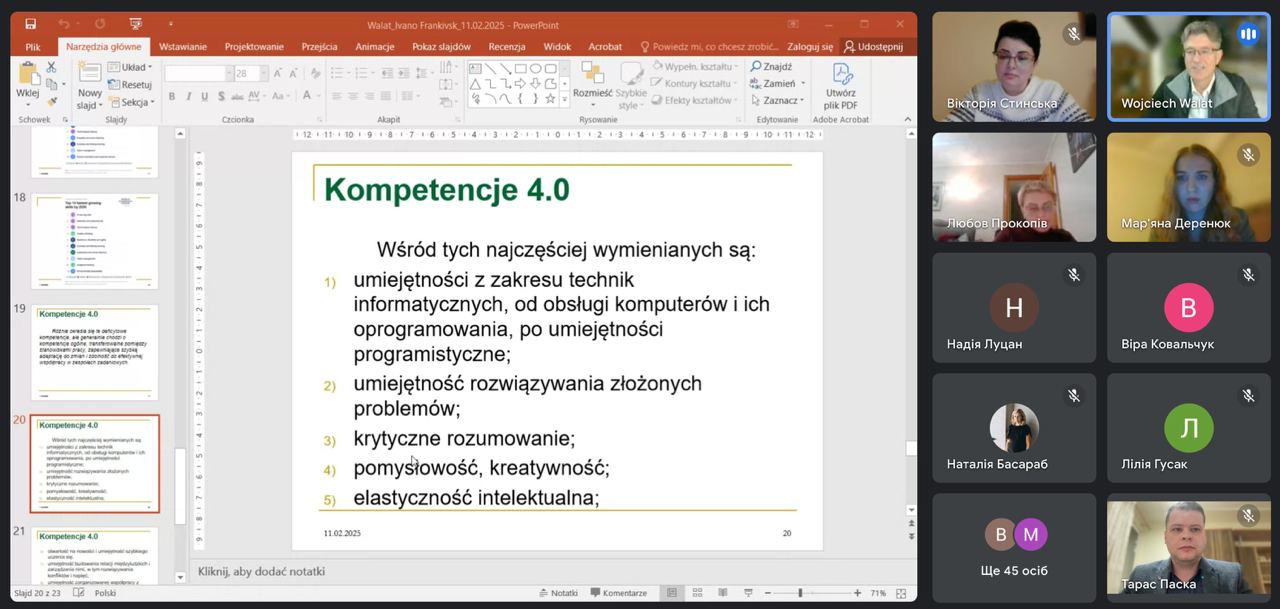Viewport: 1280px width, 609px height.
Task: Click the Udostępnij share button
Action: click(873, 46)
